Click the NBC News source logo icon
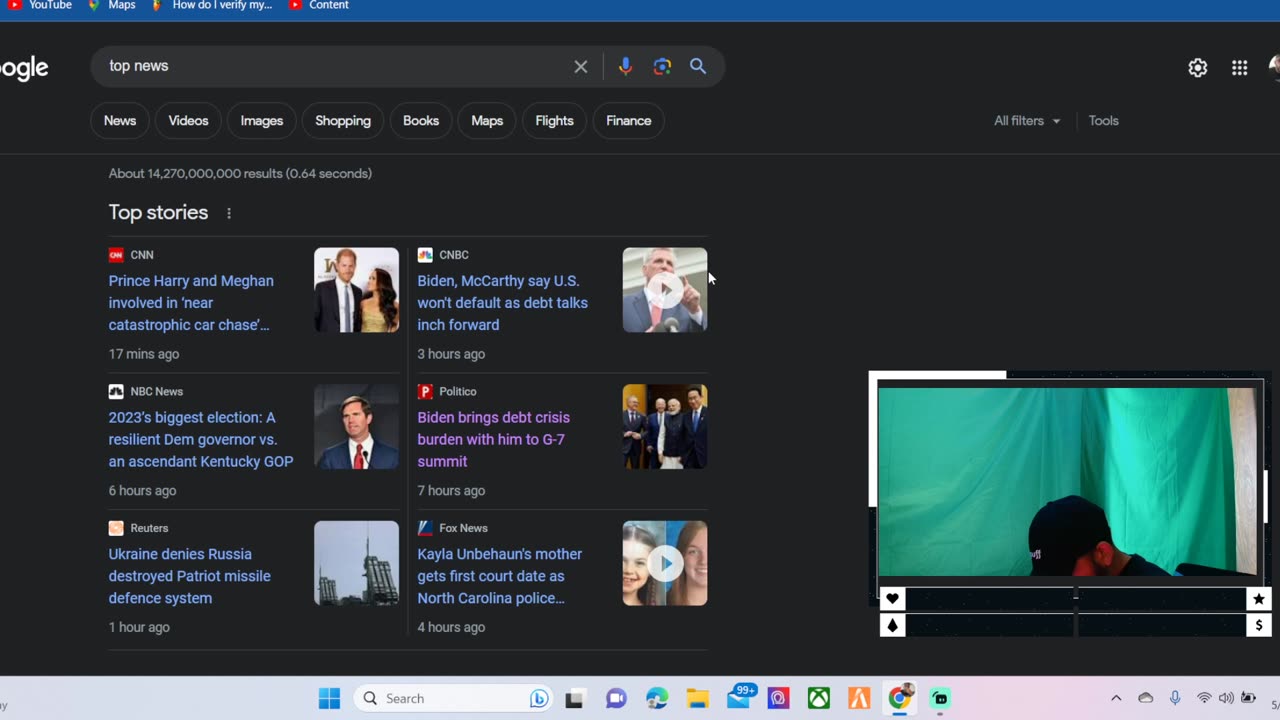The height and width of the screenshot is (720, 1280). 116,392
